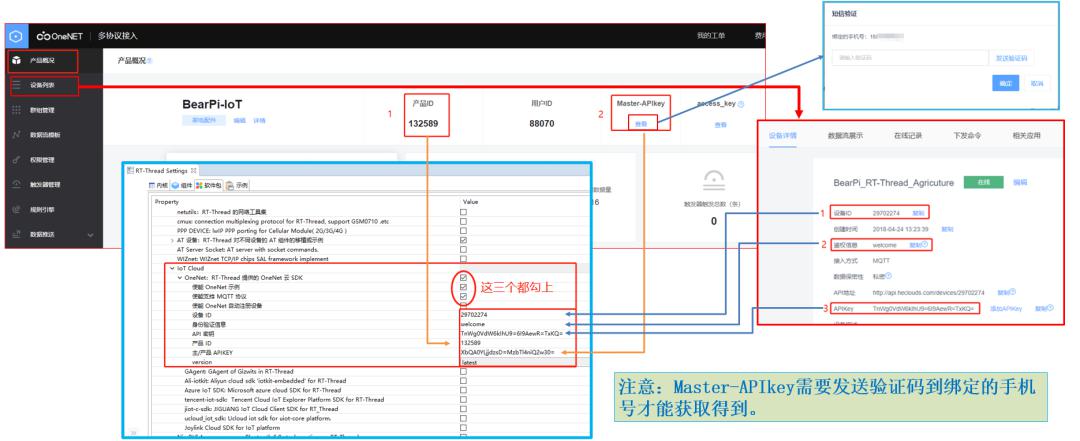
Task: Click the icon beside 数据推送
Action: pos(17,234)
